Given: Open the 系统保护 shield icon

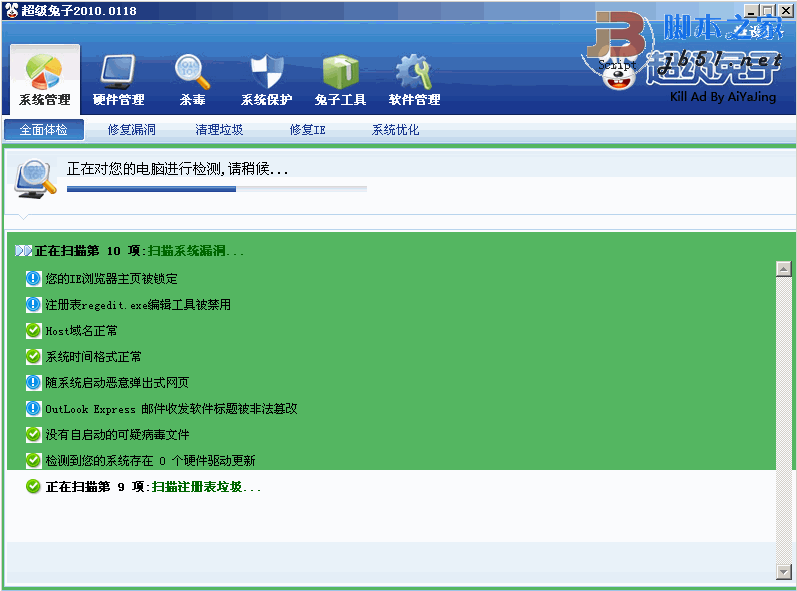Looking at the screenshot, I should tap(267, 72).
